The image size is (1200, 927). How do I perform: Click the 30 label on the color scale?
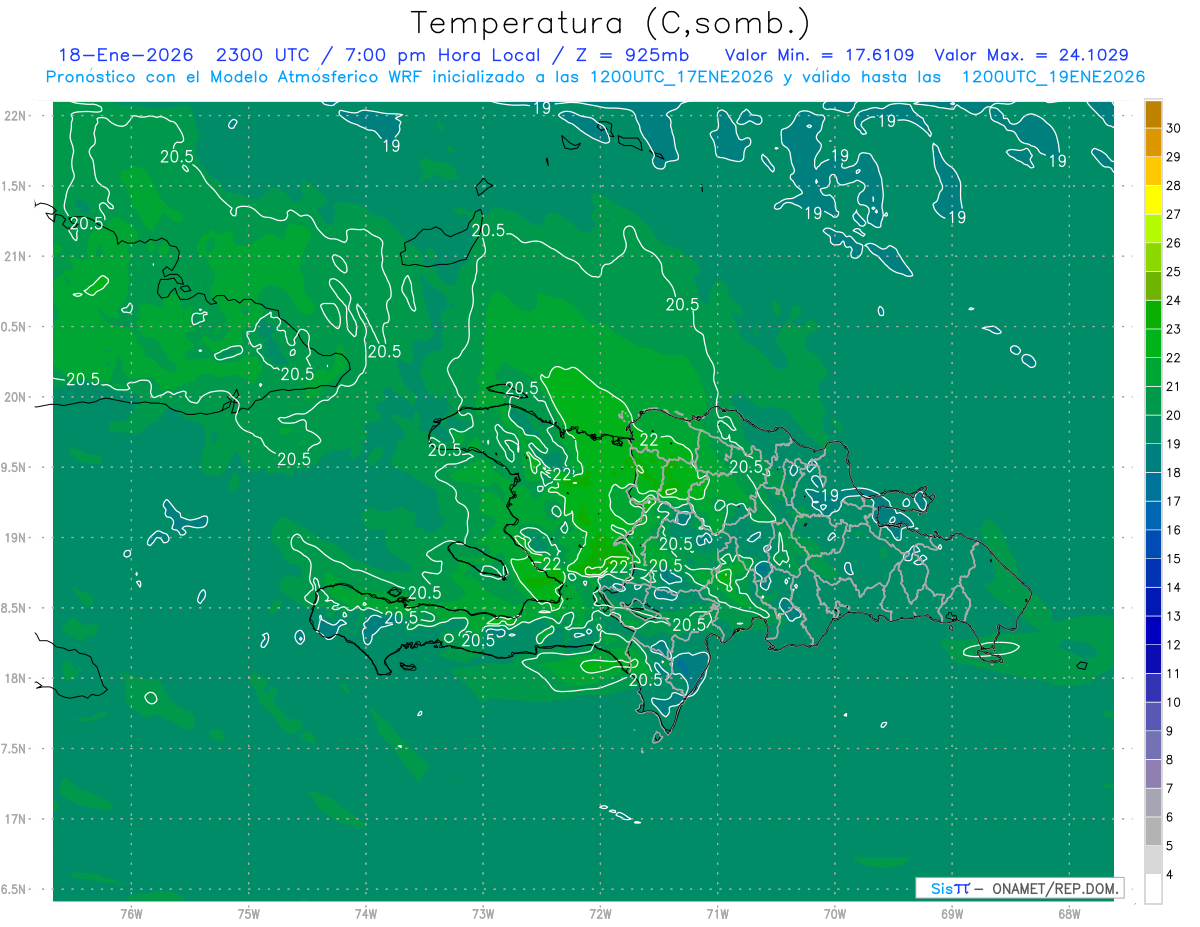point(1174,128)
